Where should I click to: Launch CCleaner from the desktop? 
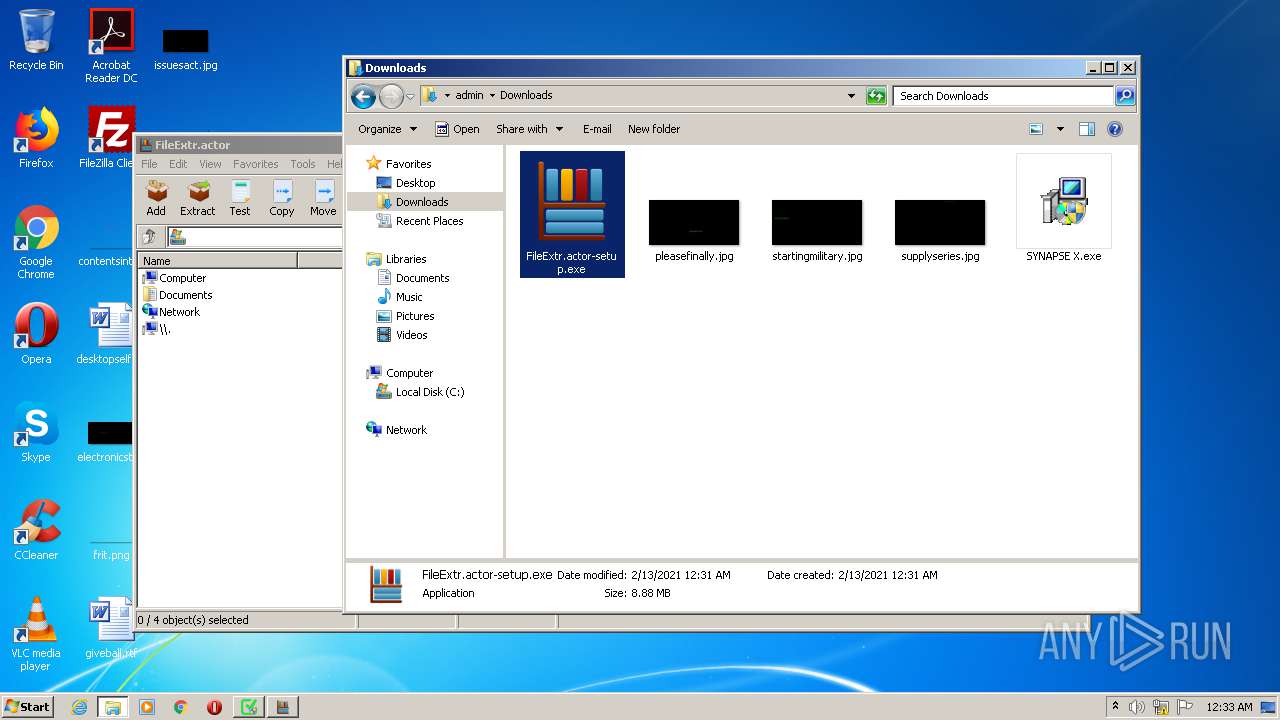(36, 530)
